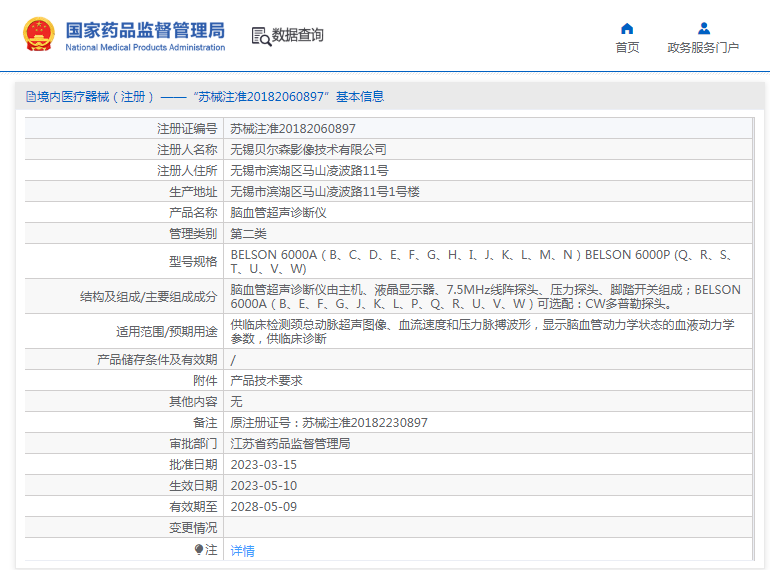Select approving department 江苏省药品监督管理局
Screen dimensions: 770x570
click(x=290, y=444)
